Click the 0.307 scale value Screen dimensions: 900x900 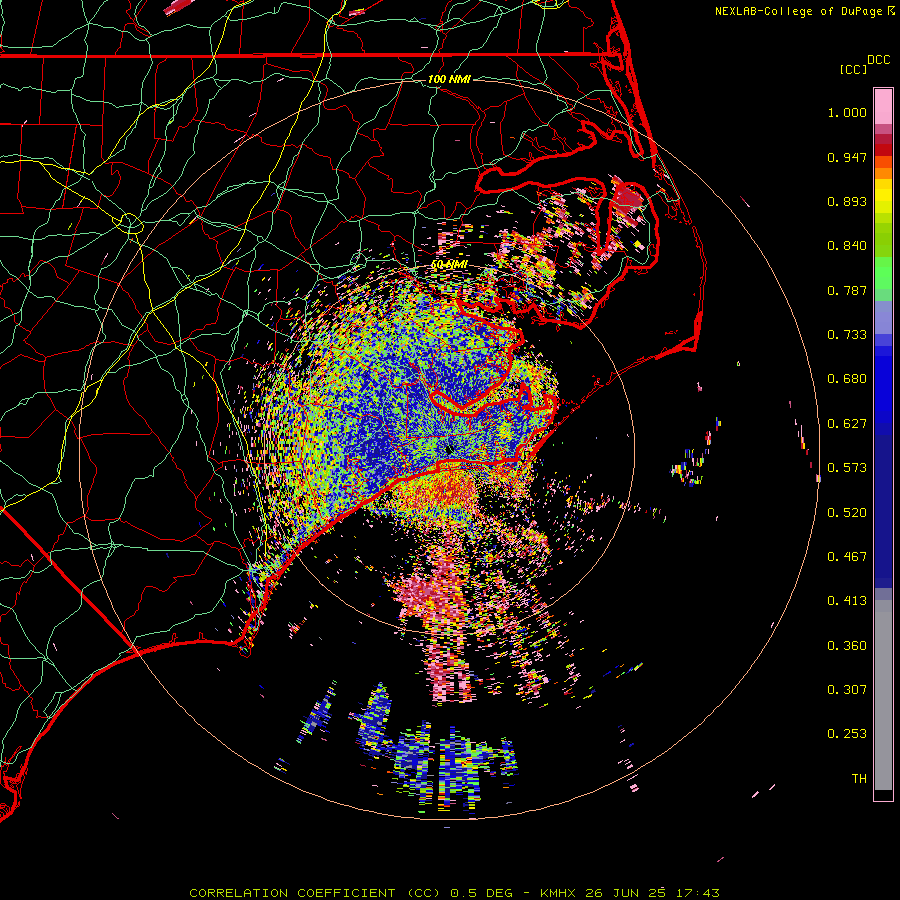[x=847, y=690]
